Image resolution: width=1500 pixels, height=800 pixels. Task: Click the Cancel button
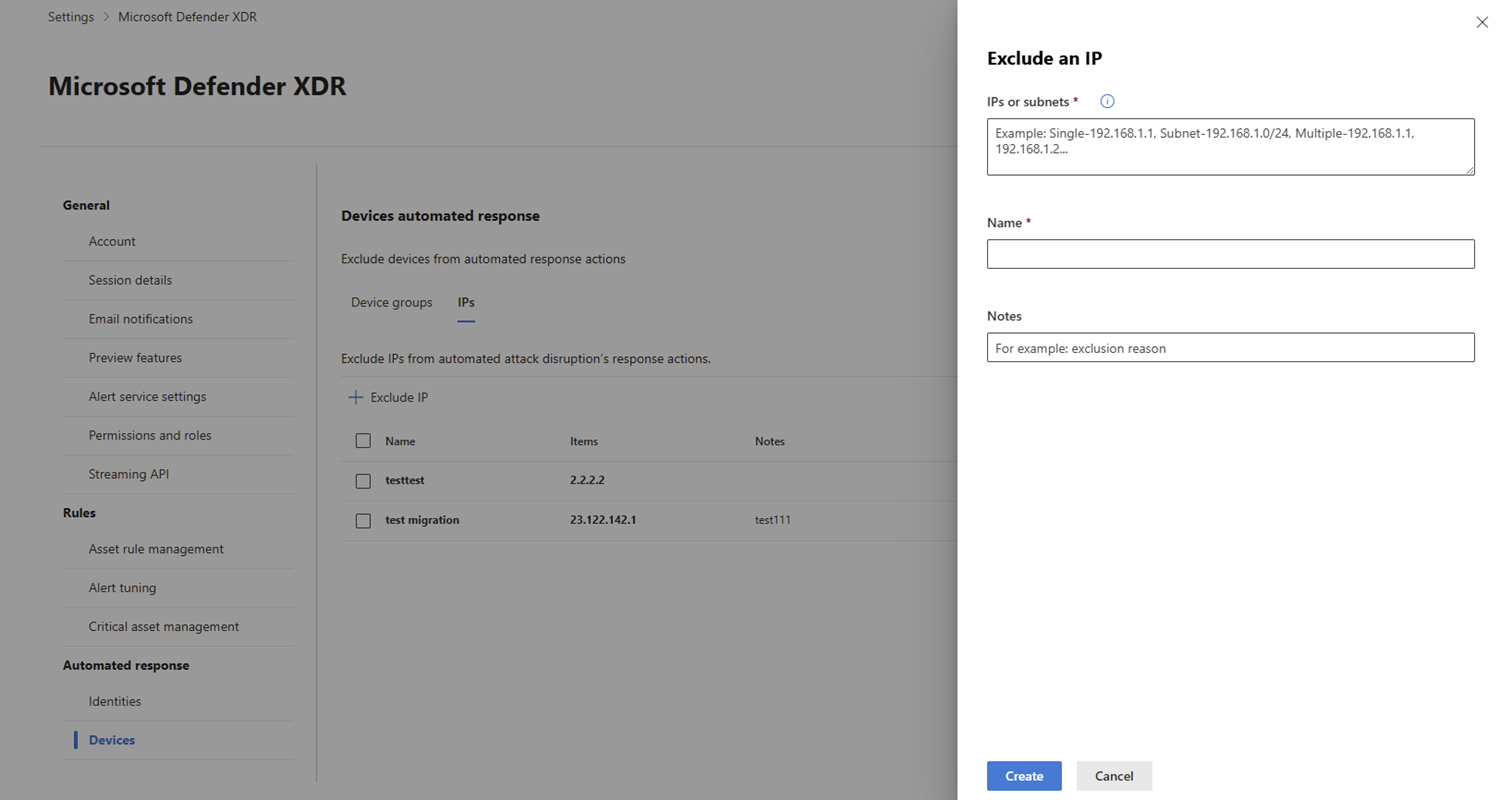pos(1114,776)
